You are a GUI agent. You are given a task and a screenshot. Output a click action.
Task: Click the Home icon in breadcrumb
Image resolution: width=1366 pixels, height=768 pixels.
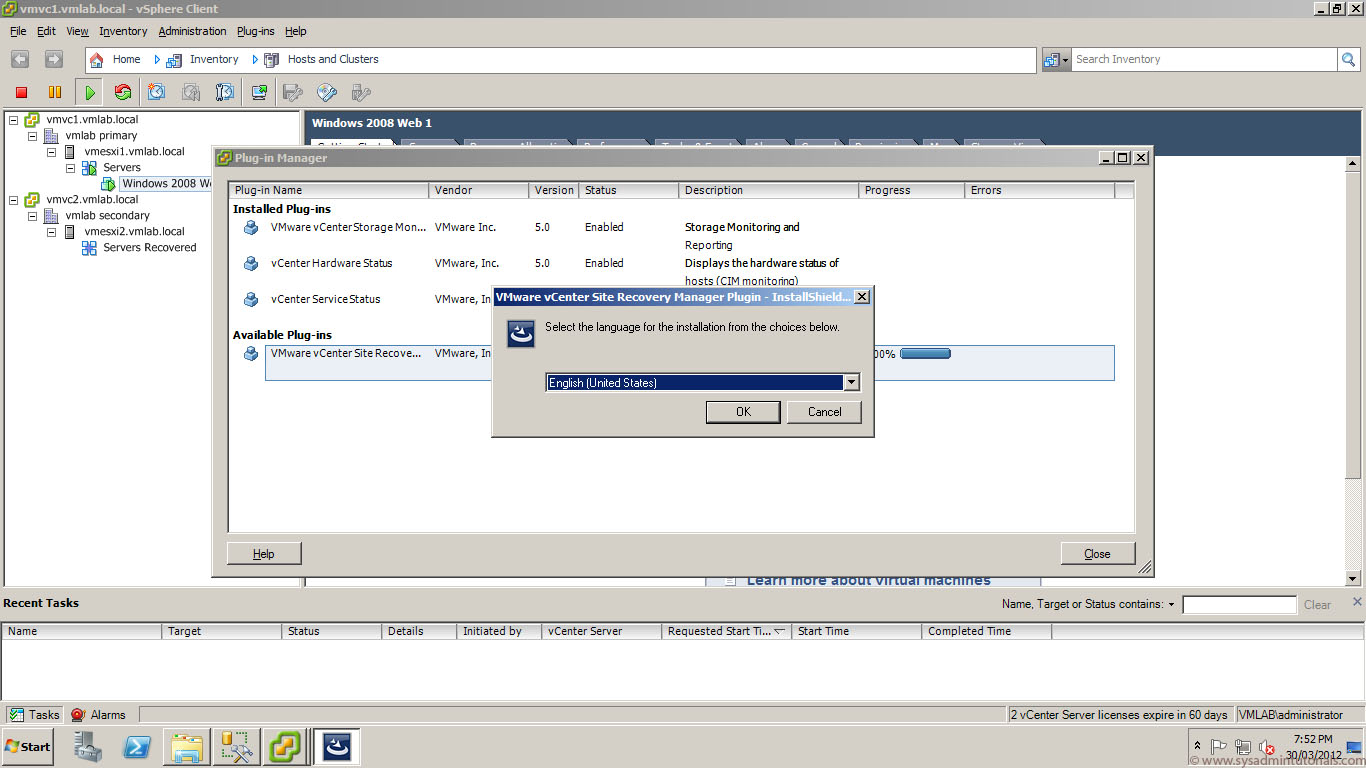[x=97, y=60]
